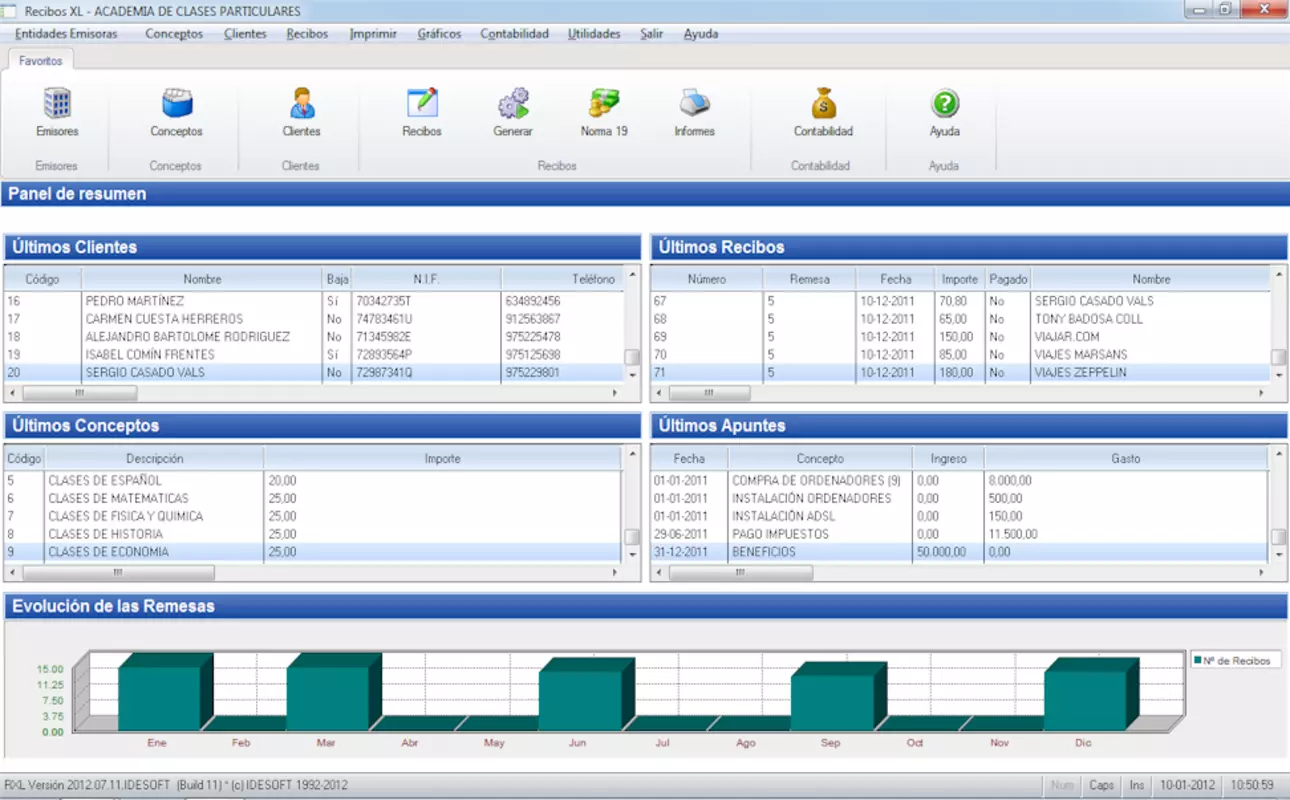Screen dimensions: 1290x800
Task: Select concept CLASES DE HISTORIA
Action: [314, 535]
